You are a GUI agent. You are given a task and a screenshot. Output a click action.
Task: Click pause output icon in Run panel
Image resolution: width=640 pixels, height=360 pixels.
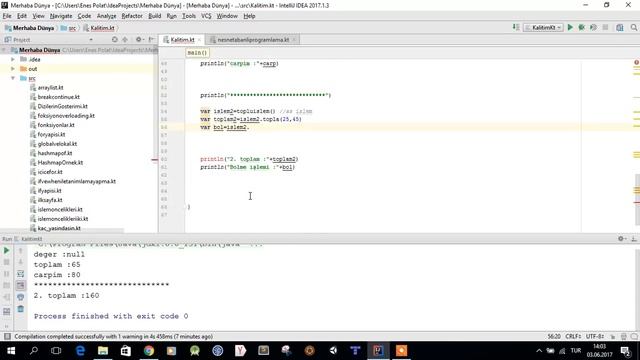(x=7, y=273)
